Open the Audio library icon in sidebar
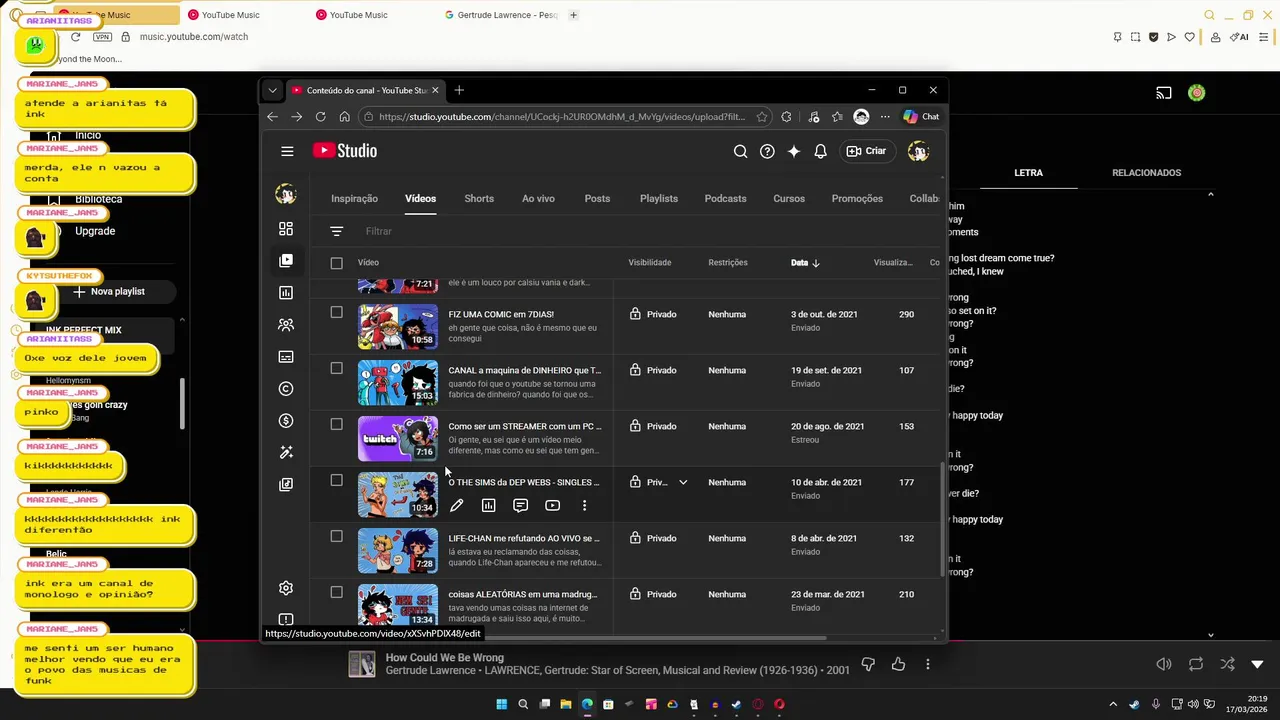 pyautogui.click(x=286, y=485)
